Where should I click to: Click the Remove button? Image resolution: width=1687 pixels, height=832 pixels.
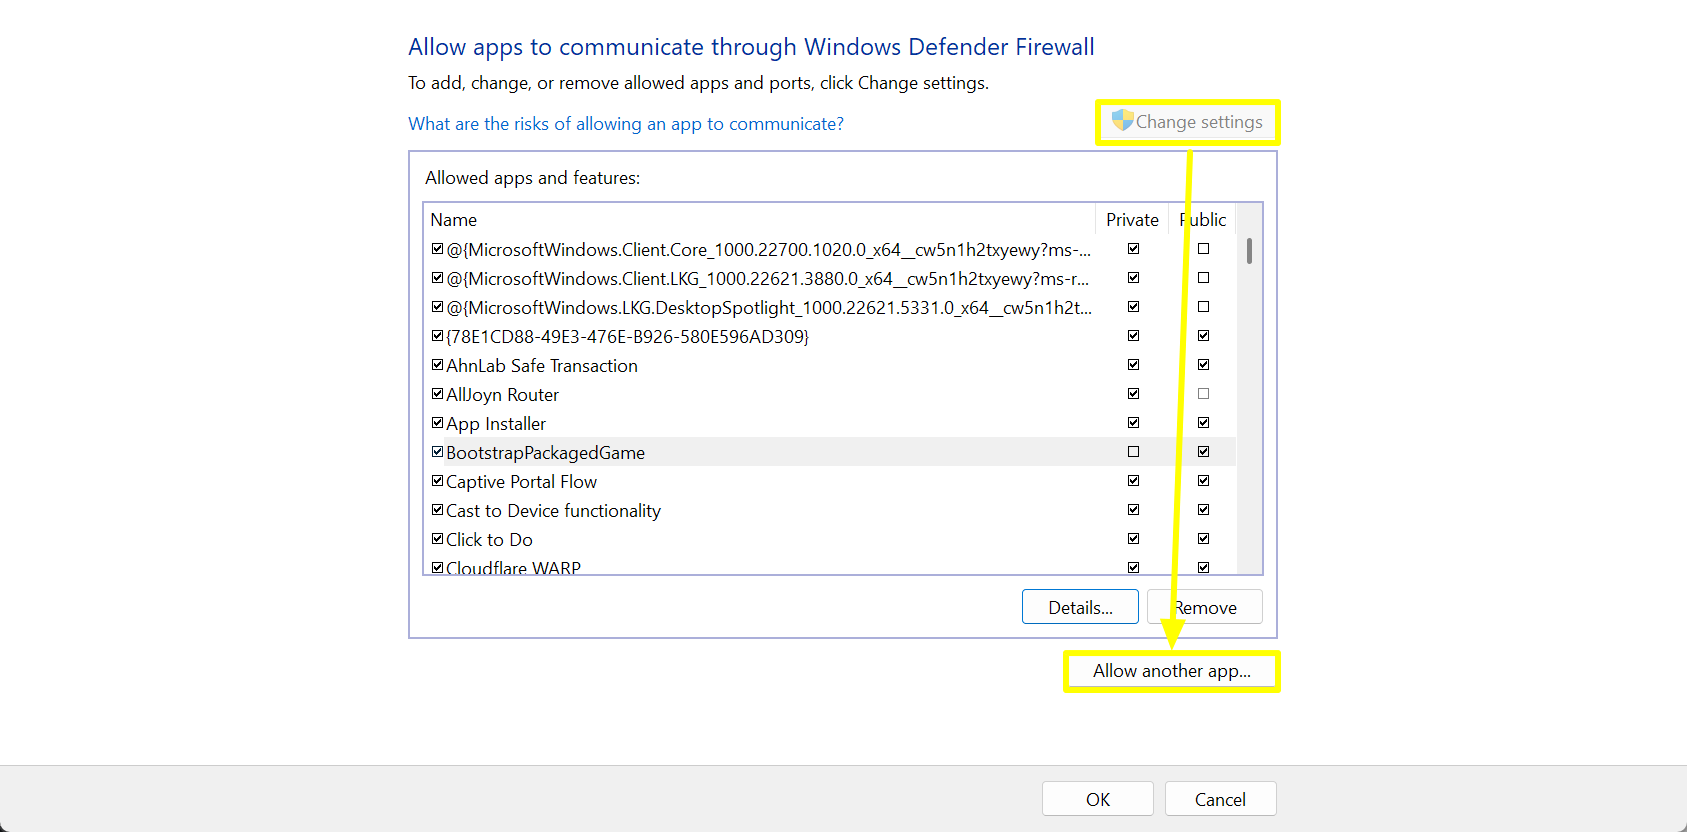[x=1205, y=607]
